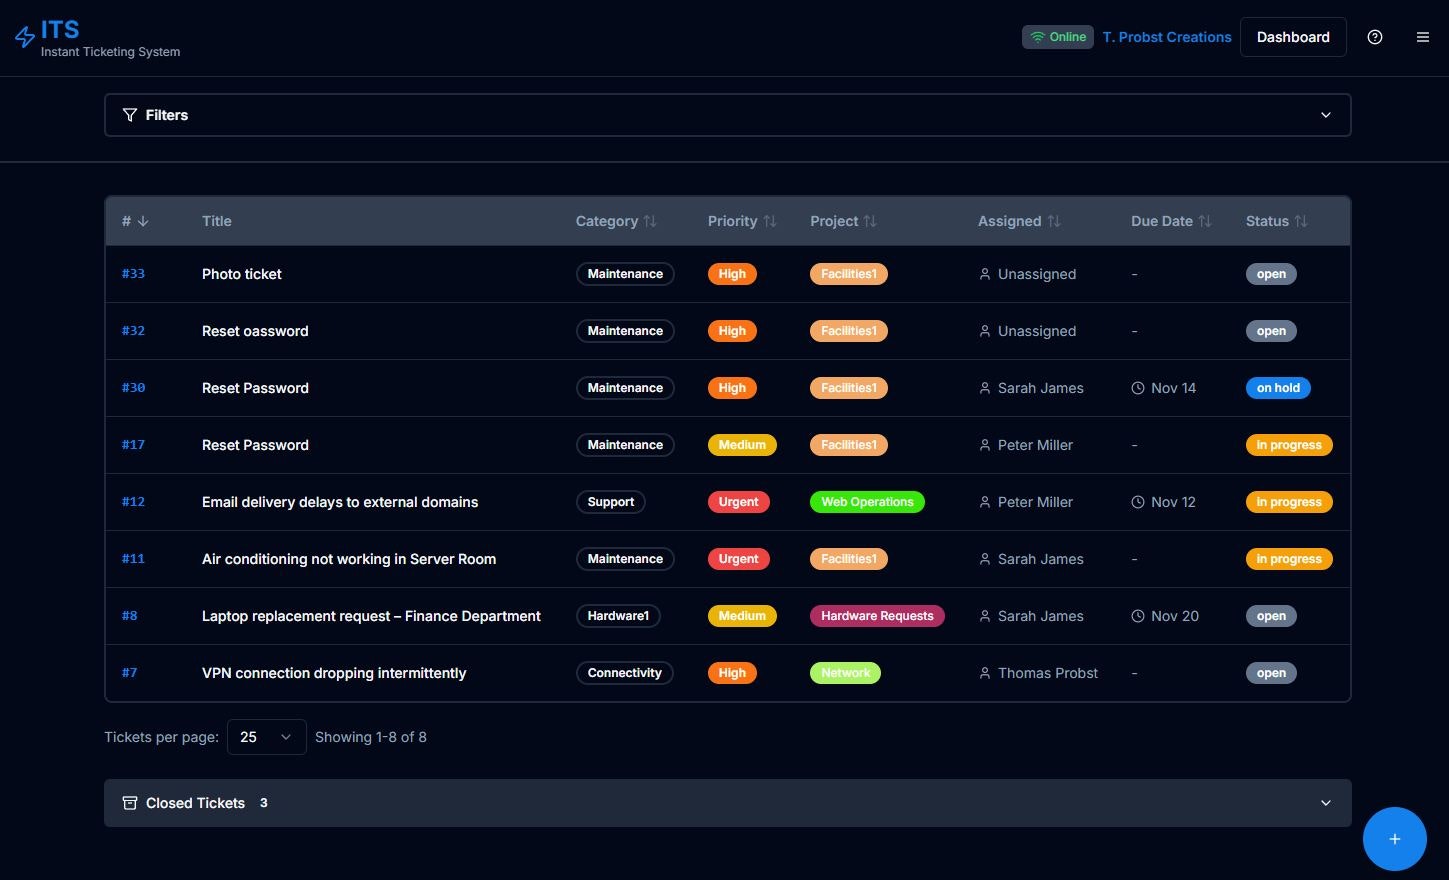Viewport: 1449px width, 880px height.
Task: Switch to the Dashboard view
Action: (1292, 37)
